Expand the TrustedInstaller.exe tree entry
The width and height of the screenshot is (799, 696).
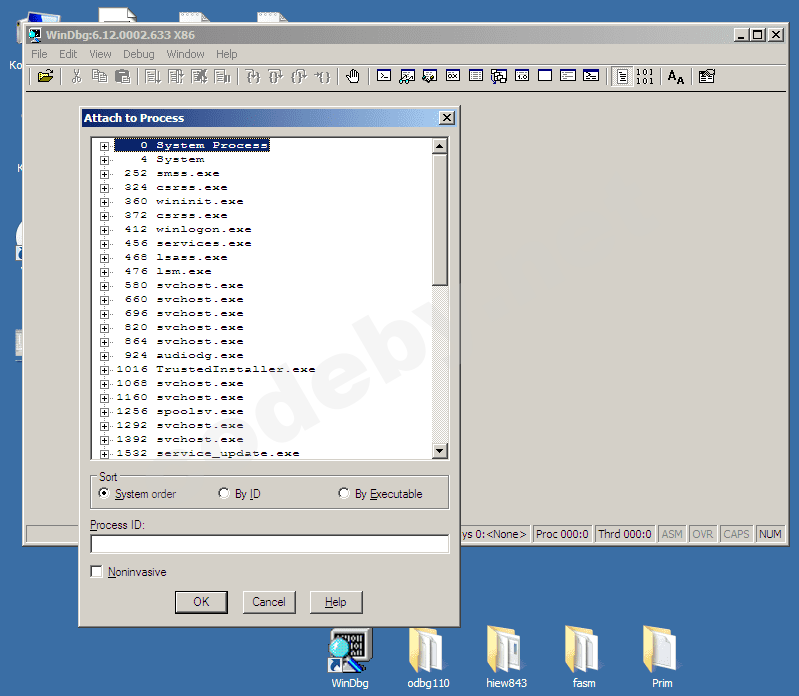(104, 370)
